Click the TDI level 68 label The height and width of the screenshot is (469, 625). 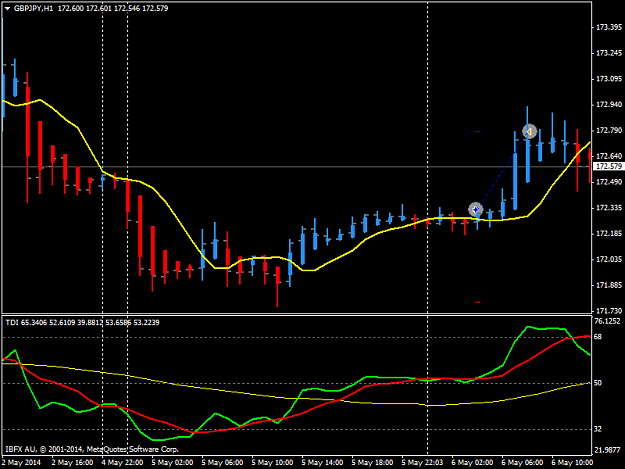[x=597, y=337]
